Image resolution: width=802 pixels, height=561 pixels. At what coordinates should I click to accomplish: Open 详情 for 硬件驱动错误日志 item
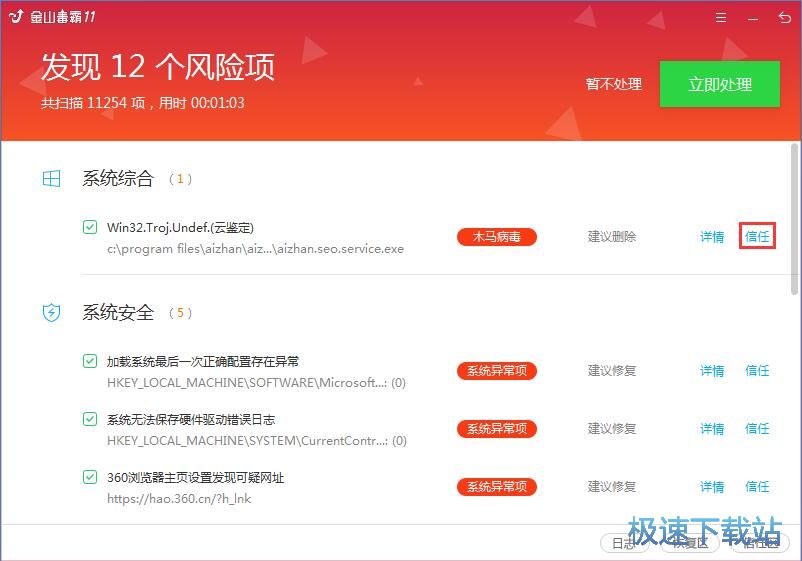coord(712,429)
